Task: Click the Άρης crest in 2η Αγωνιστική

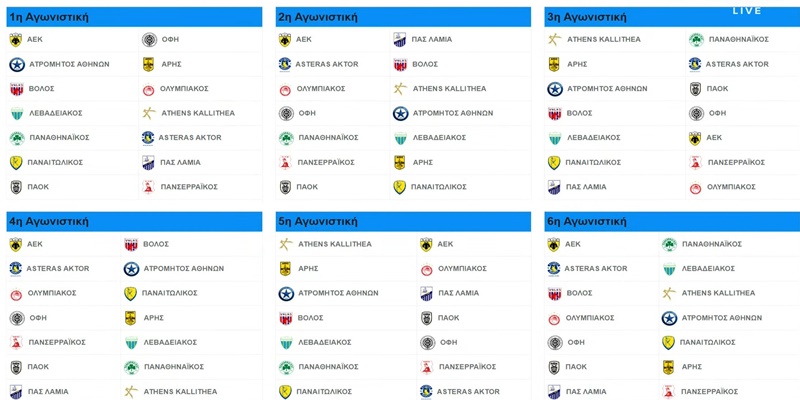Action: (x=399, y=162)
